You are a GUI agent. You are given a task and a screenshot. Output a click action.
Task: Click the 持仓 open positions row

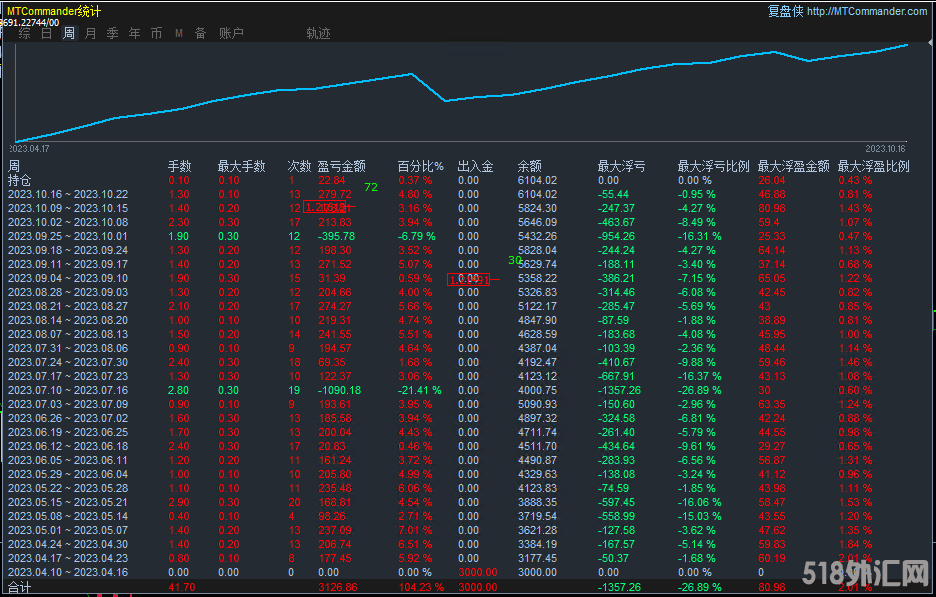pyautogui.click(x=19, y=180)
